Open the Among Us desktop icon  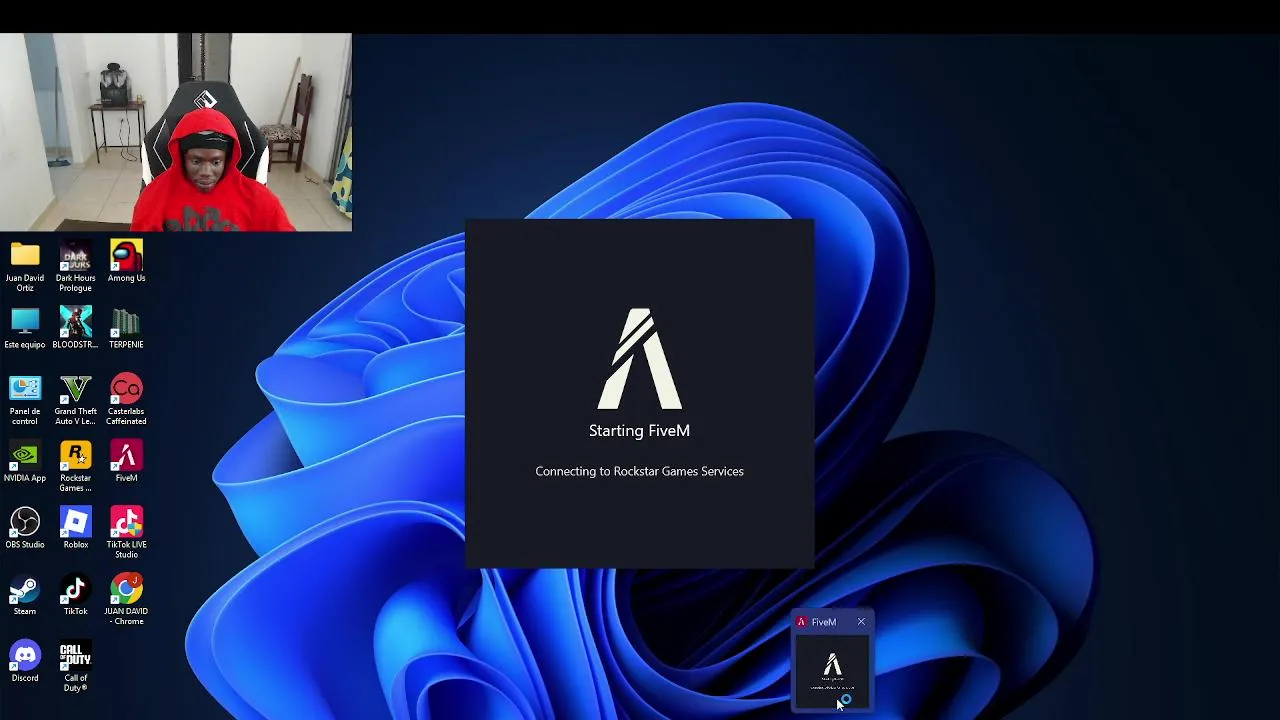(x=126, y=261)
